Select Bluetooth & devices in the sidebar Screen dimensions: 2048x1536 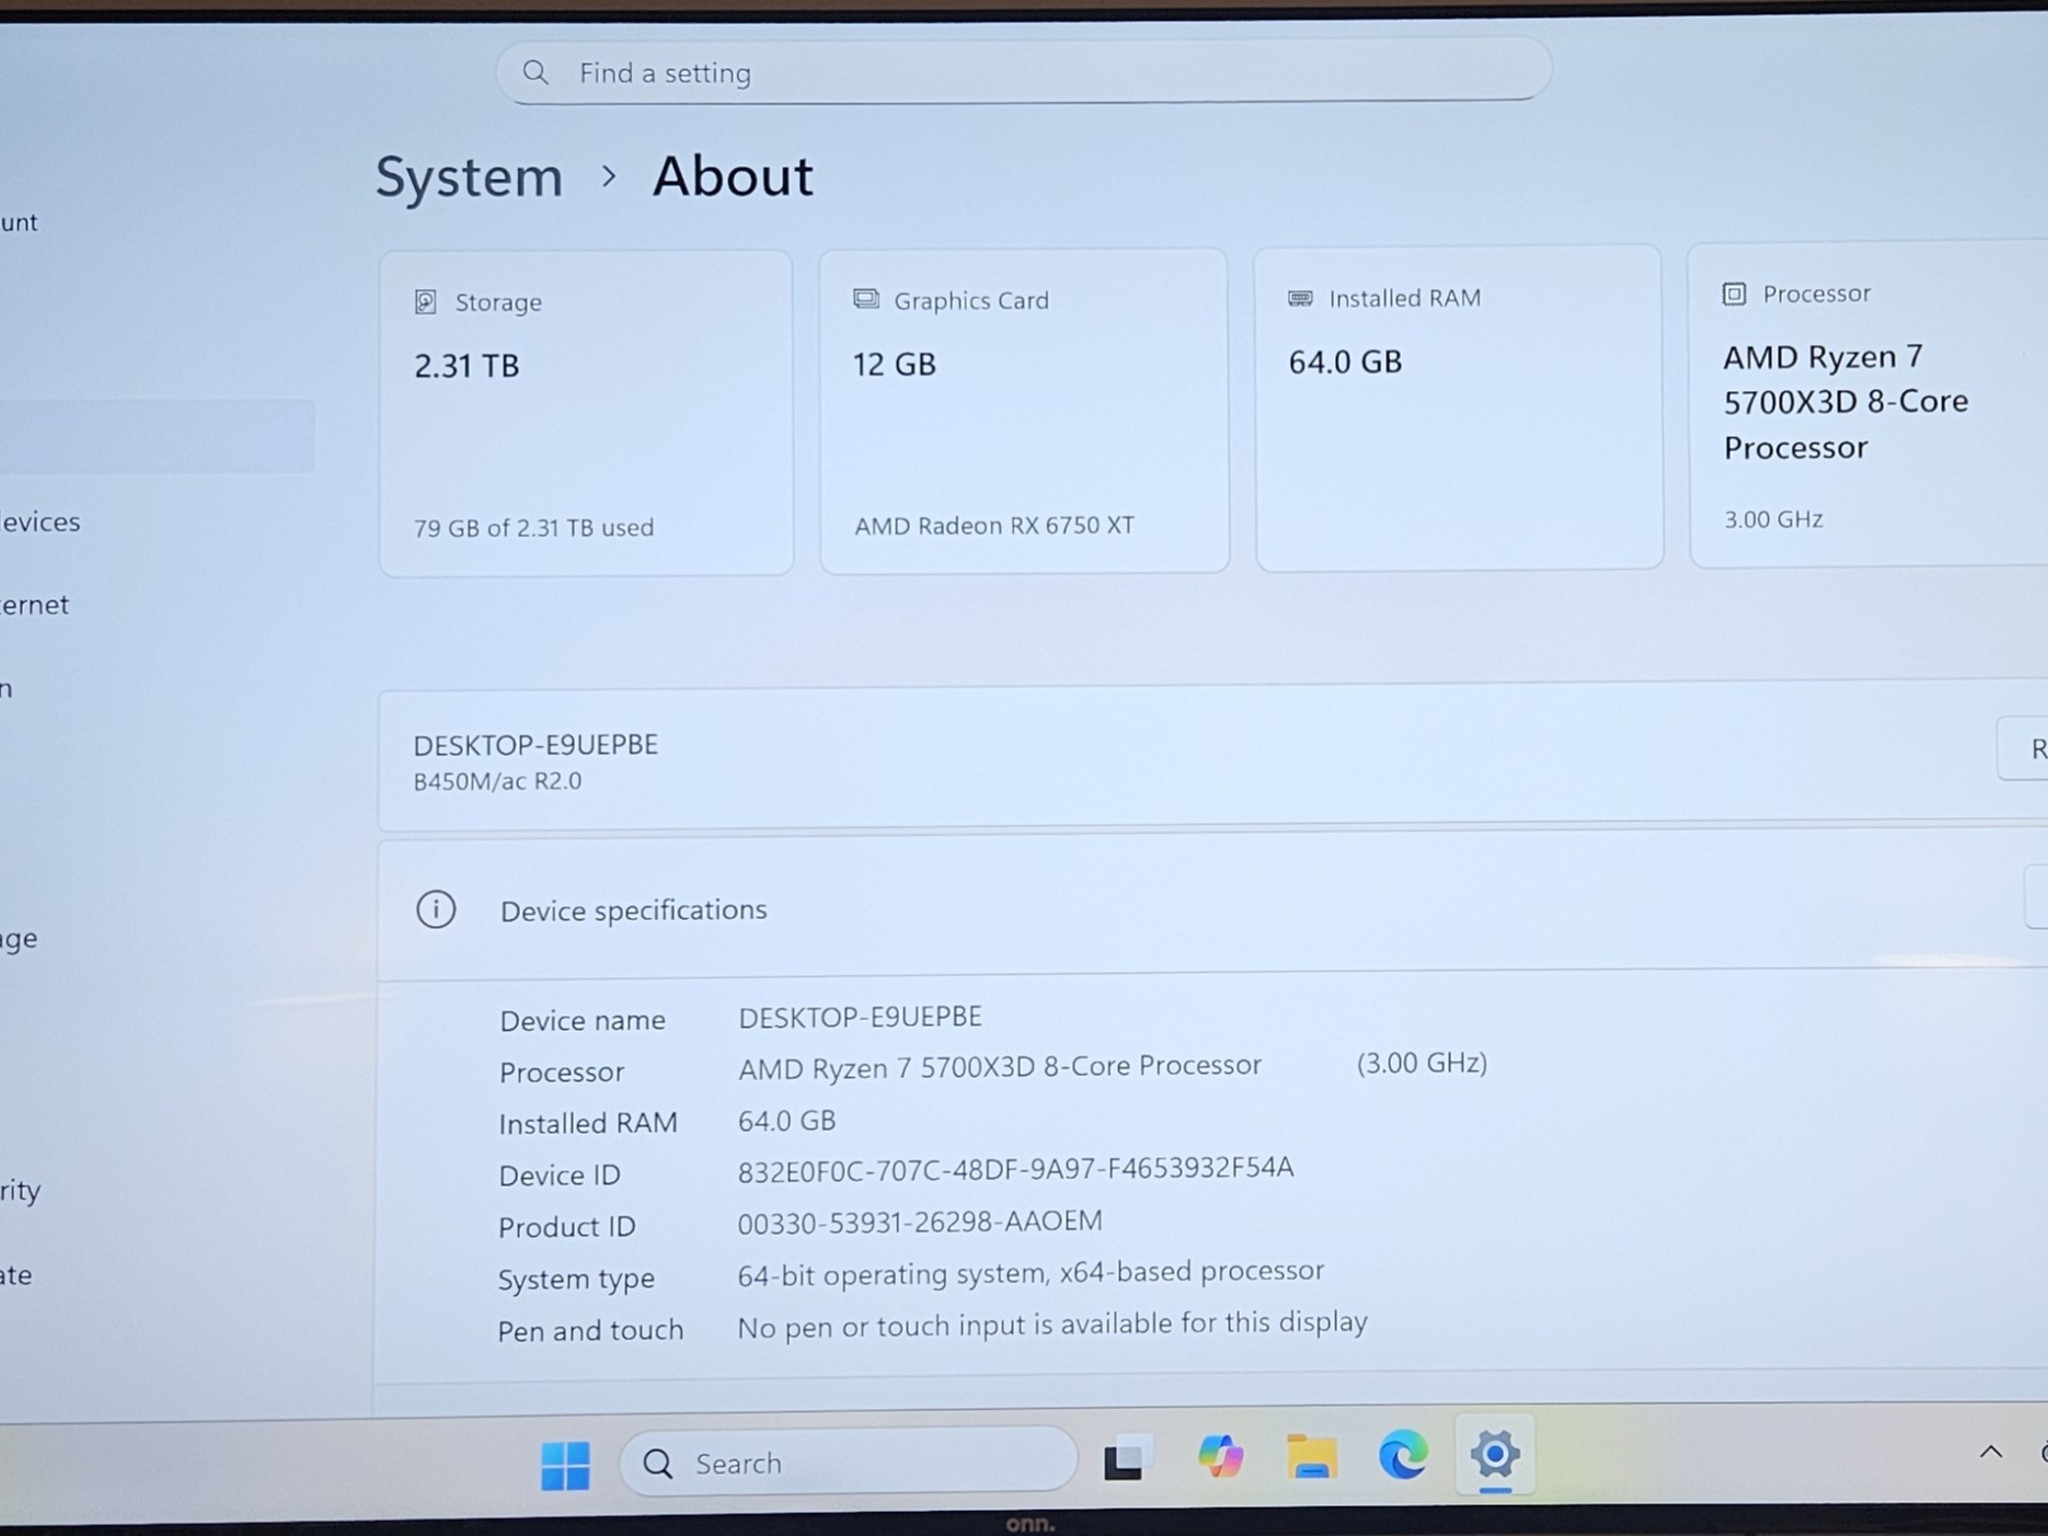point(40,521)
